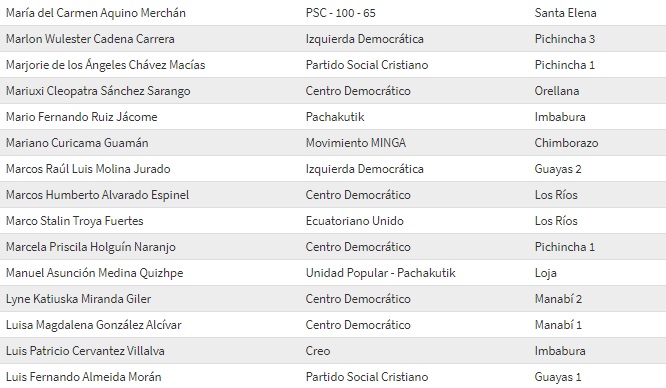Select the Guayas 2 province cell
Viewport: 666px width, 388px height.
pos(558,169)
